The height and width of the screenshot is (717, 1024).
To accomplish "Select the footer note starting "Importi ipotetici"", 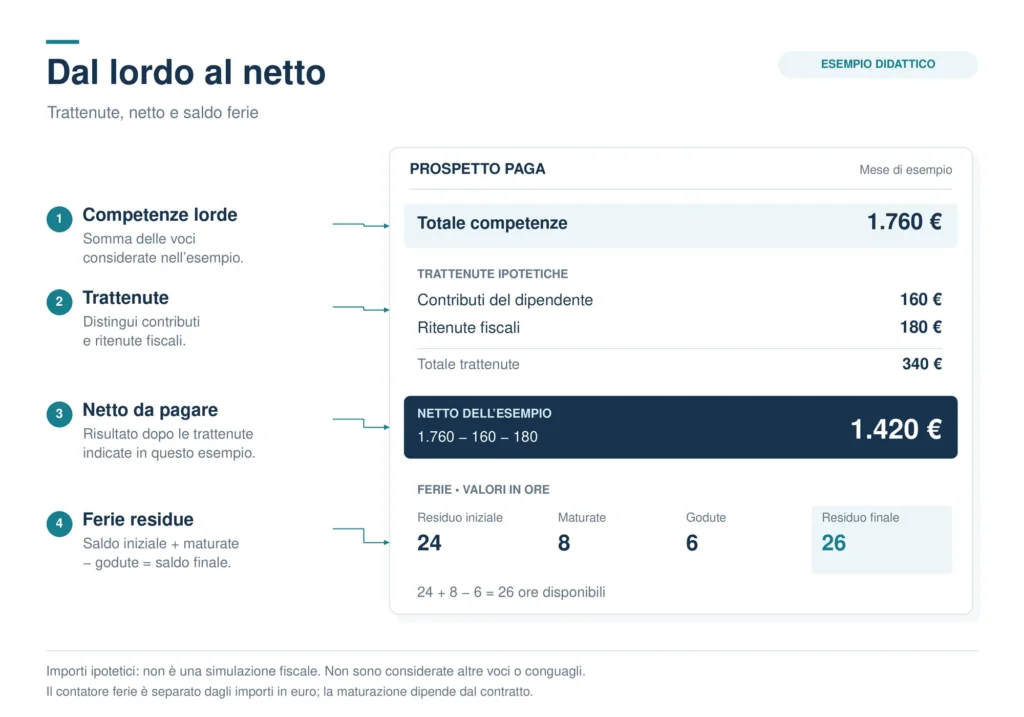I will pyautogui.click(x=315, y=671).
